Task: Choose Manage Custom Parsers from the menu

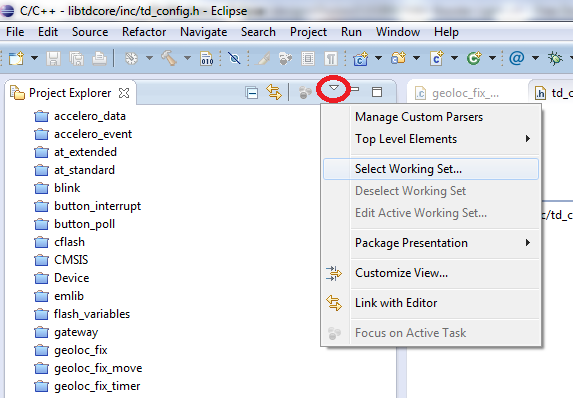Action: (x=431, y=117)
